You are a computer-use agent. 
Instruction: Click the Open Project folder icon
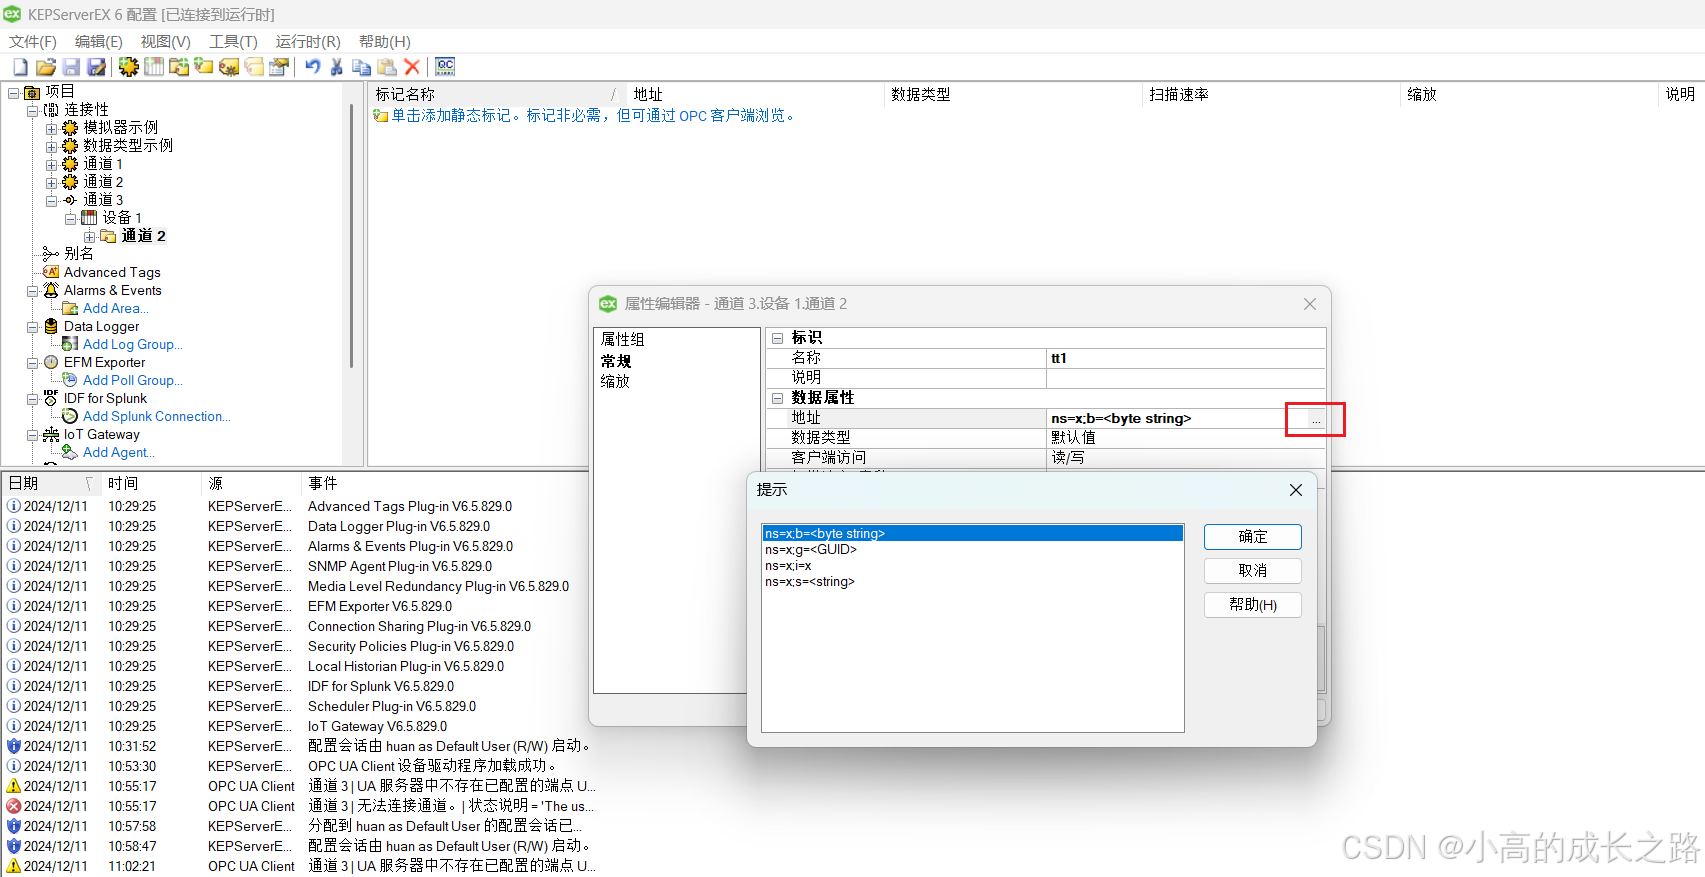46,67
